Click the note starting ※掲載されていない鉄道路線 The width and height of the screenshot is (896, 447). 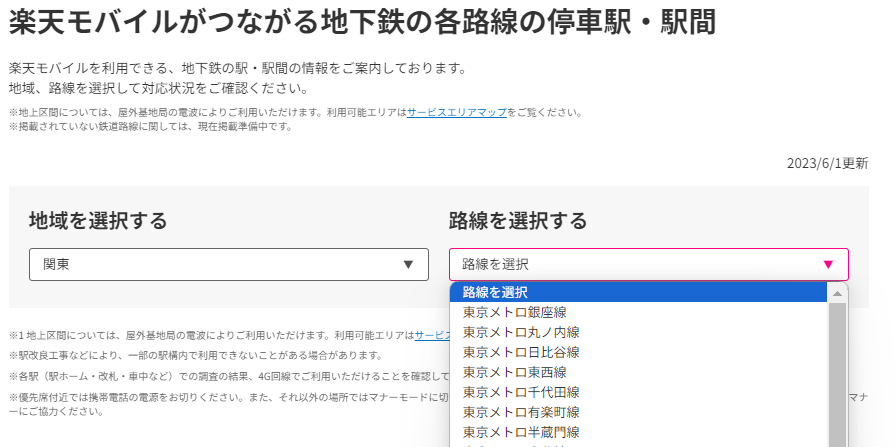[151, 127]
